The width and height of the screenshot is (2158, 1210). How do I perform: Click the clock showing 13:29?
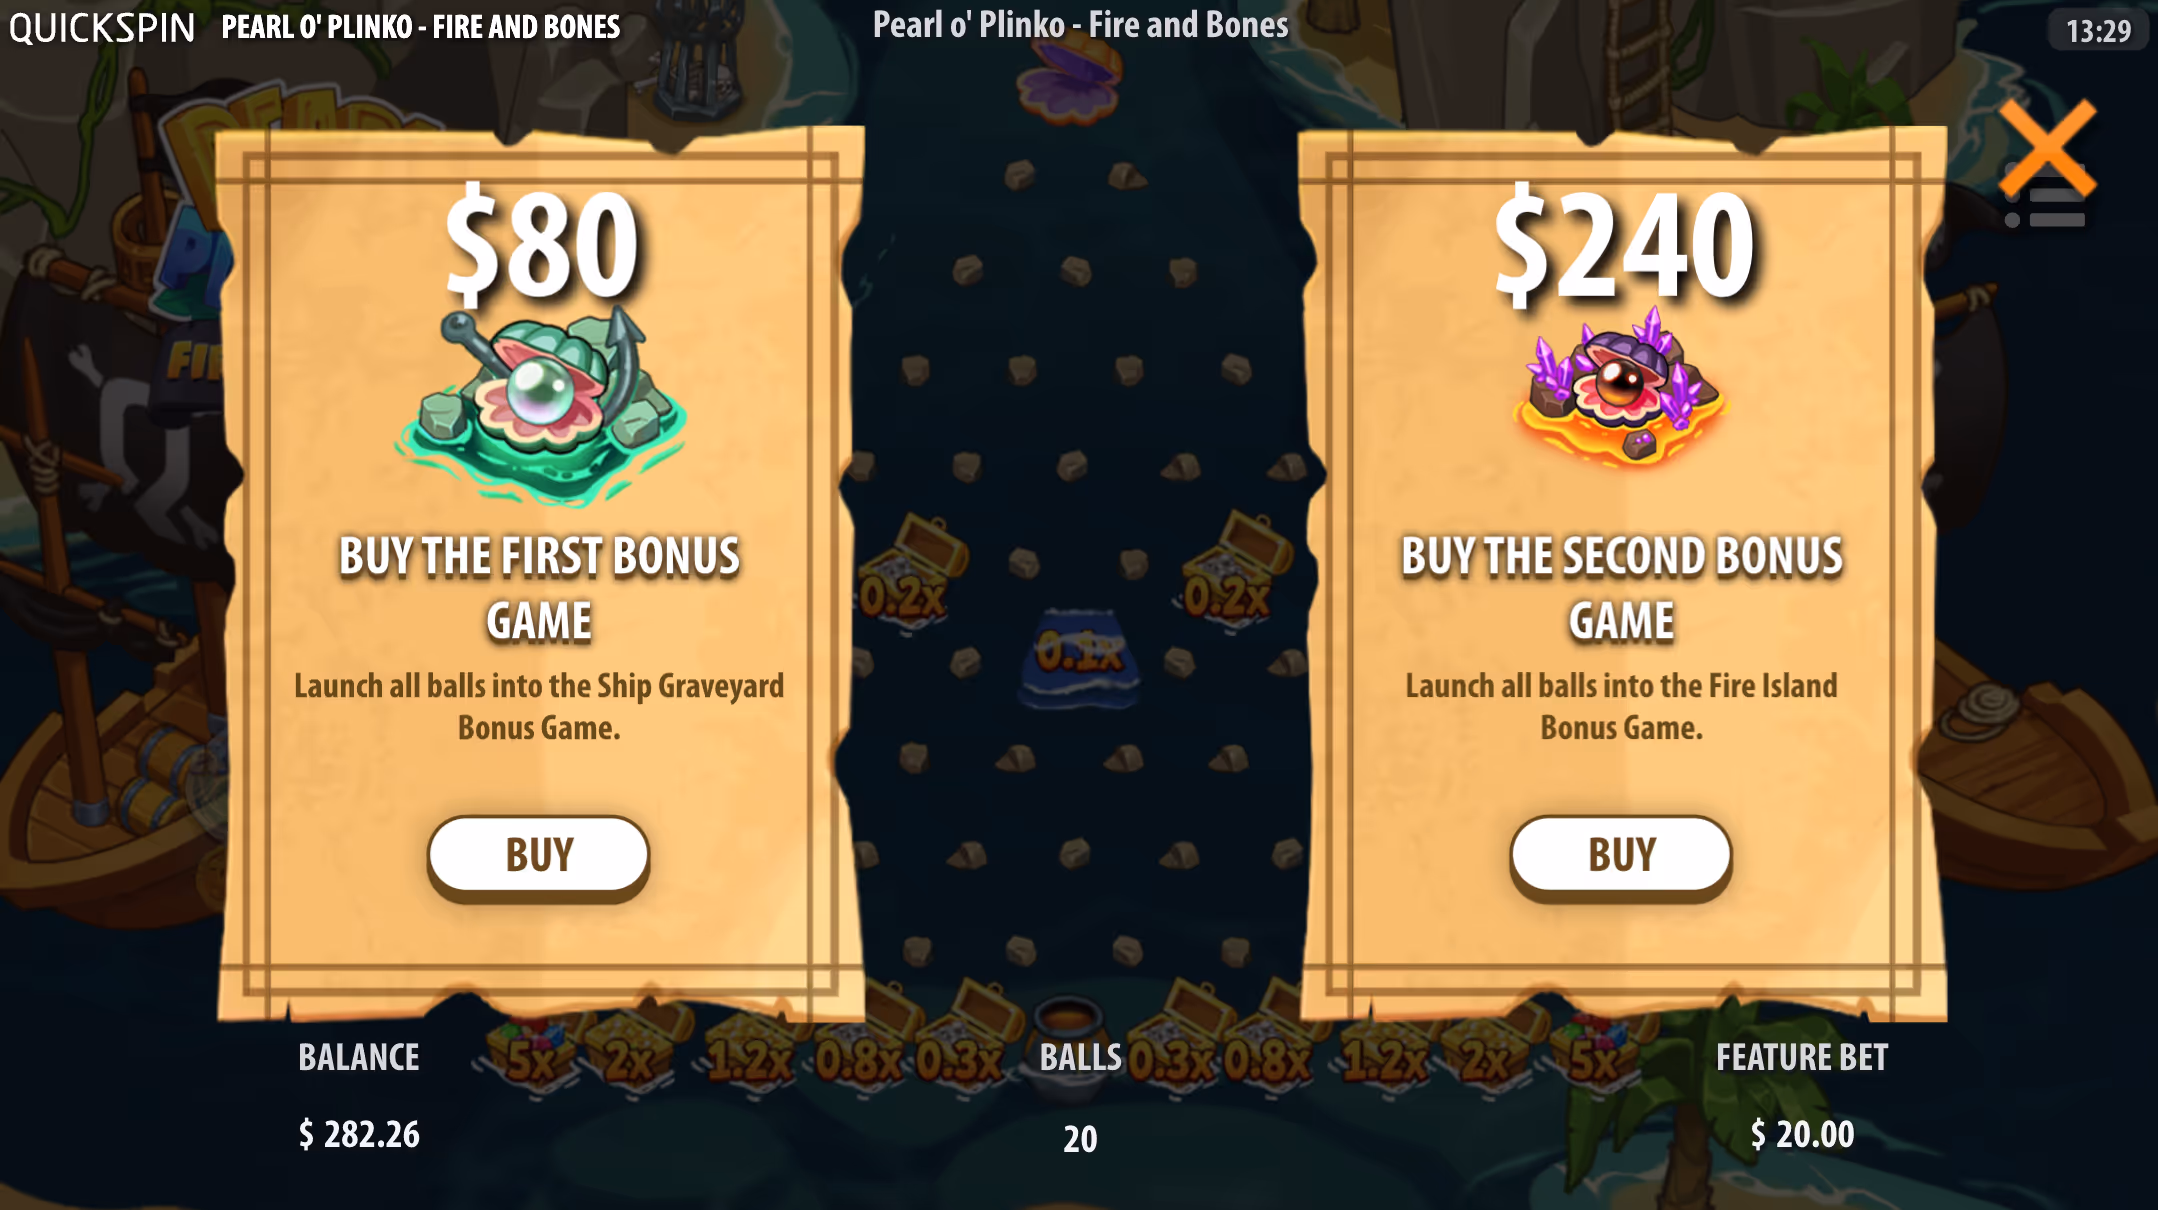click(2099, 31)
